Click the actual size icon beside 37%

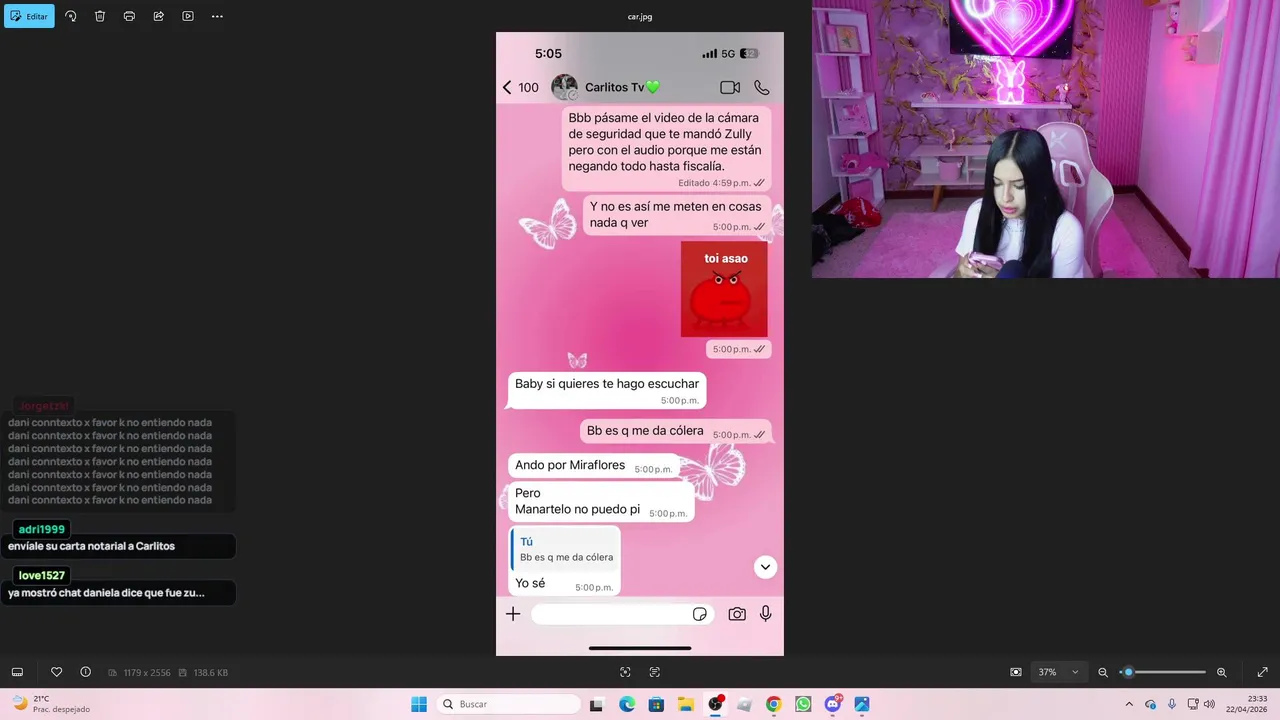(1016, 672)
